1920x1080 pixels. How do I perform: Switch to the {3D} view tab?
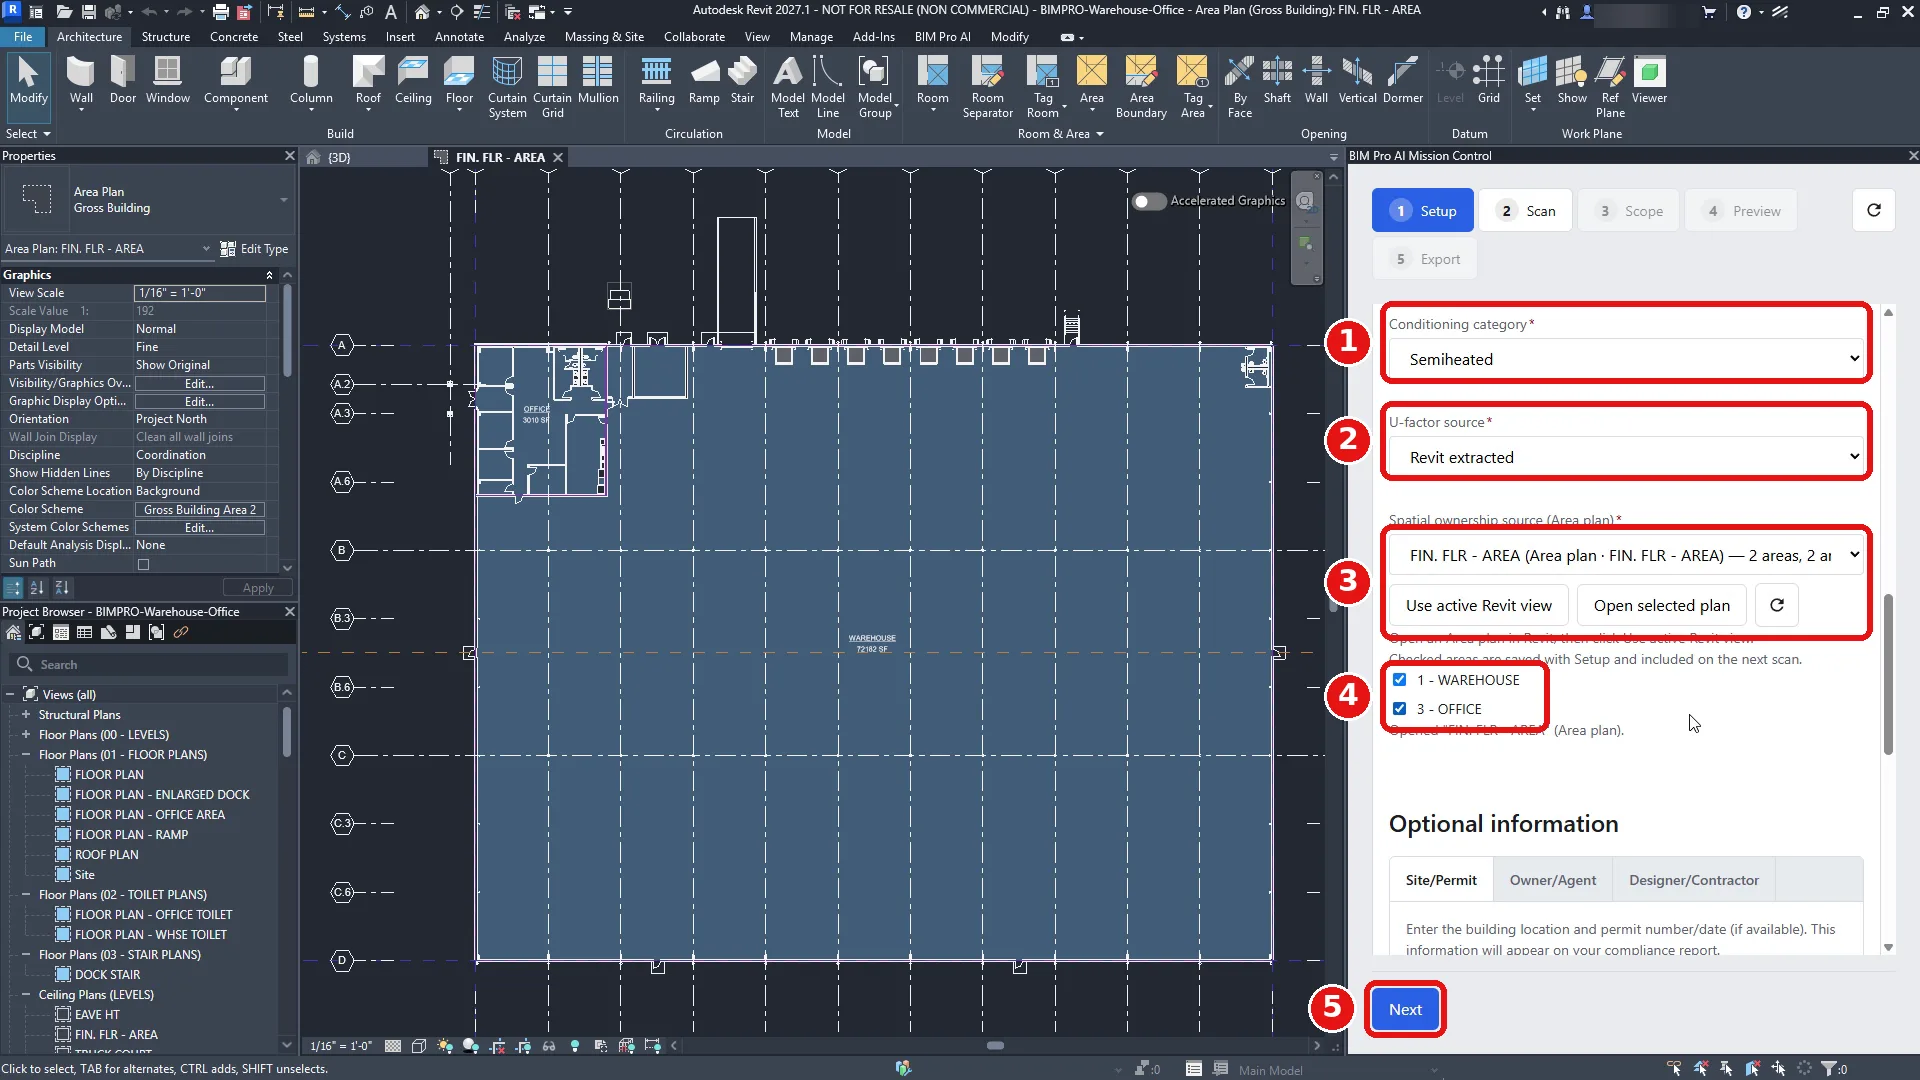coord(339,157)
